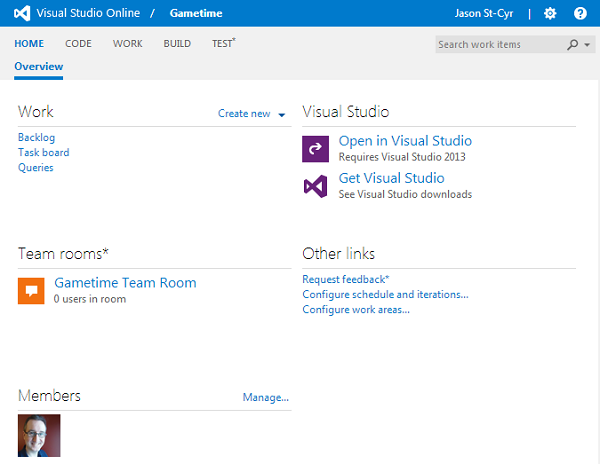This screenshot has height=464, width=600.
Task: Open the Jason St-Cyr user menu
Action: pos(484,14)
